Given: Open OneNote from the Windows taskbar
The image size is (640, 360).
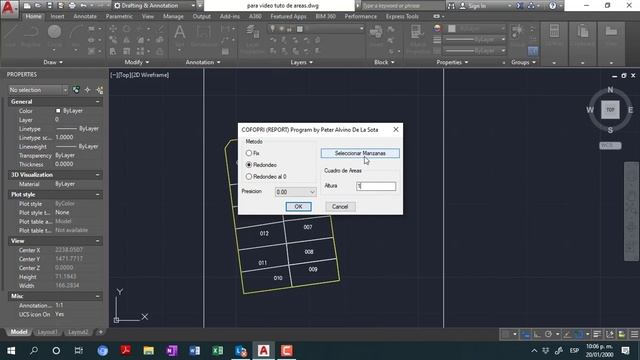Looking at the screenshot, I should pyautogui.click(x=172, y=351).
